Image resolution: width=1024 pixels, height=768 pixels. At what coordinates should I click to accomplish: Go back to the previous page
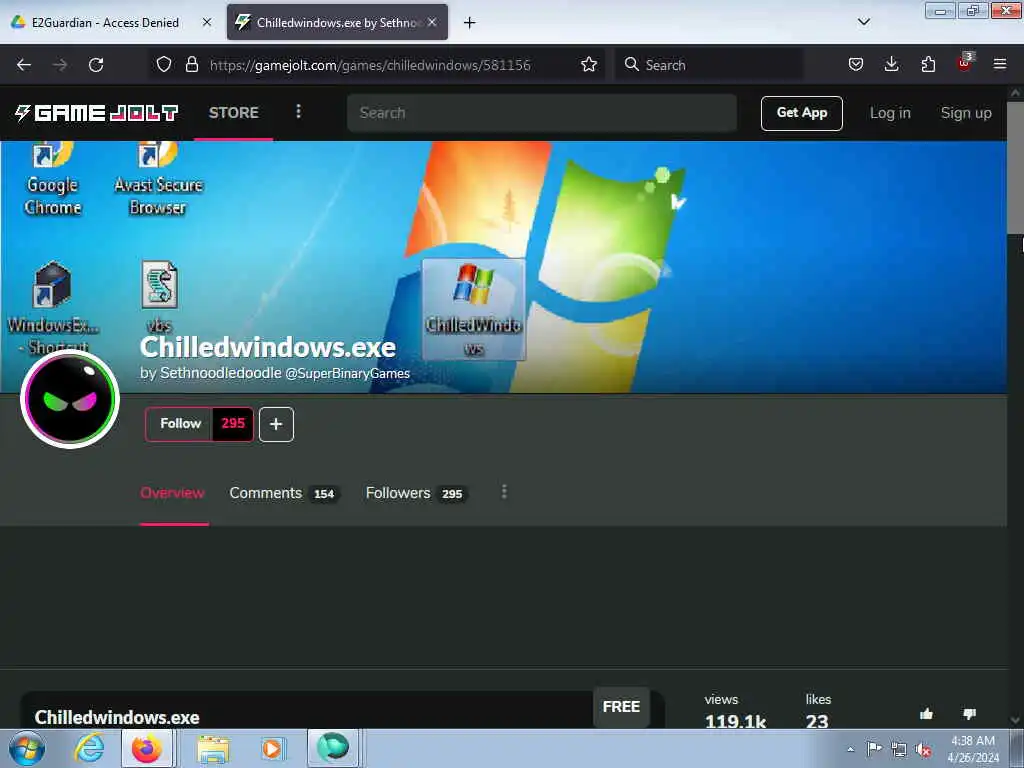(x=24, y=65)
